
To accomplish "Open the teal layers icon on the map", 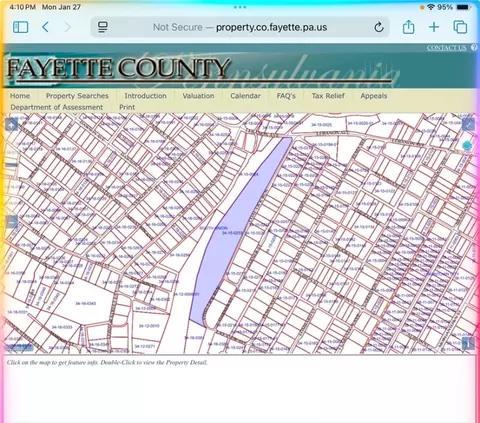I will click(x=467, y=146).
